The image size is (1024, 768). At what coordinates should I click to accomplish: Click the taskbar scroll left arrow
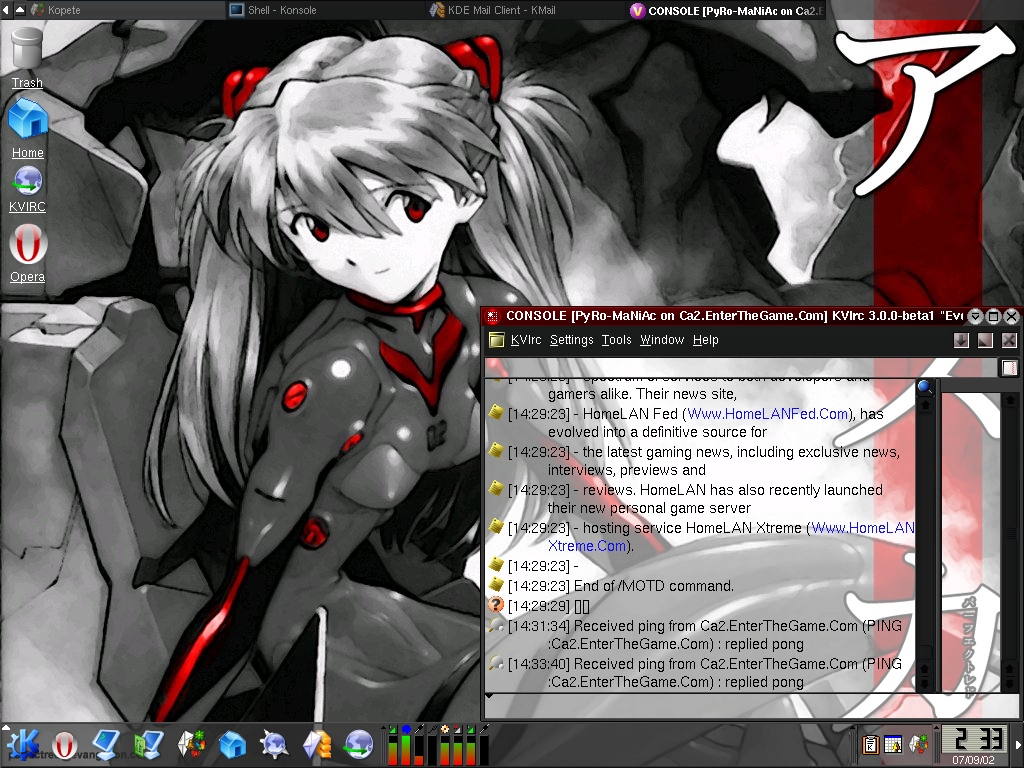point(6,10)
